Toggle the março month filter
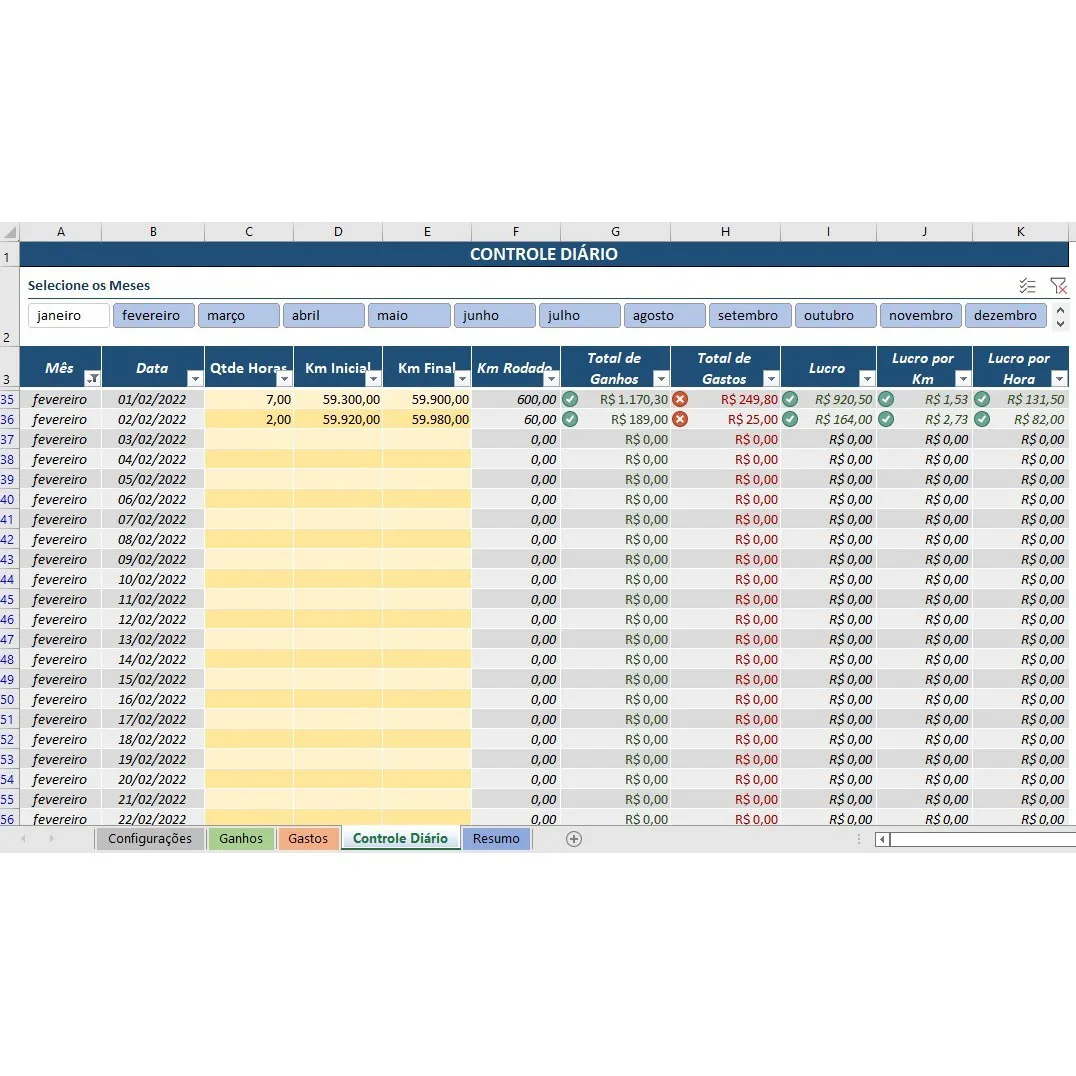Image resolution: width=1076 pixels, height=1076 pixels. point(238,316)
